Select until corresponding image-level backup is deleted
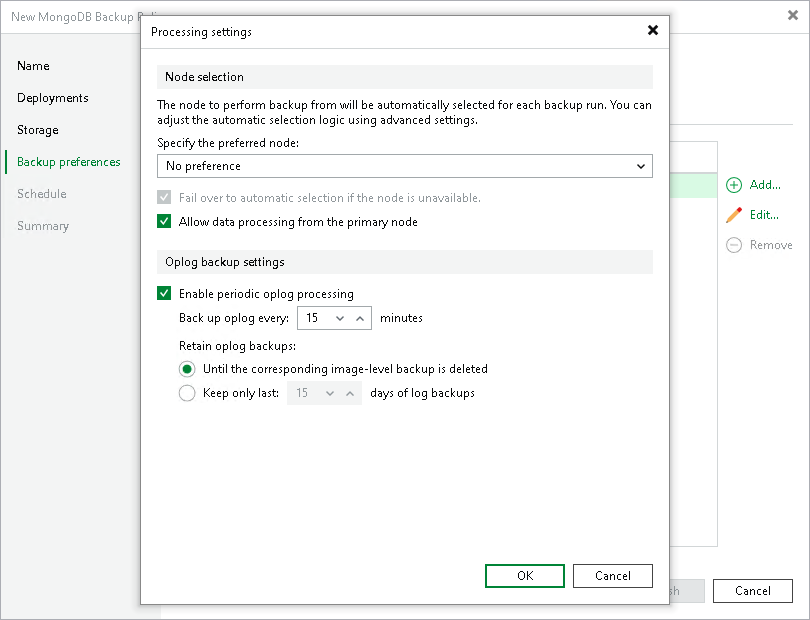 click(187, 369)
